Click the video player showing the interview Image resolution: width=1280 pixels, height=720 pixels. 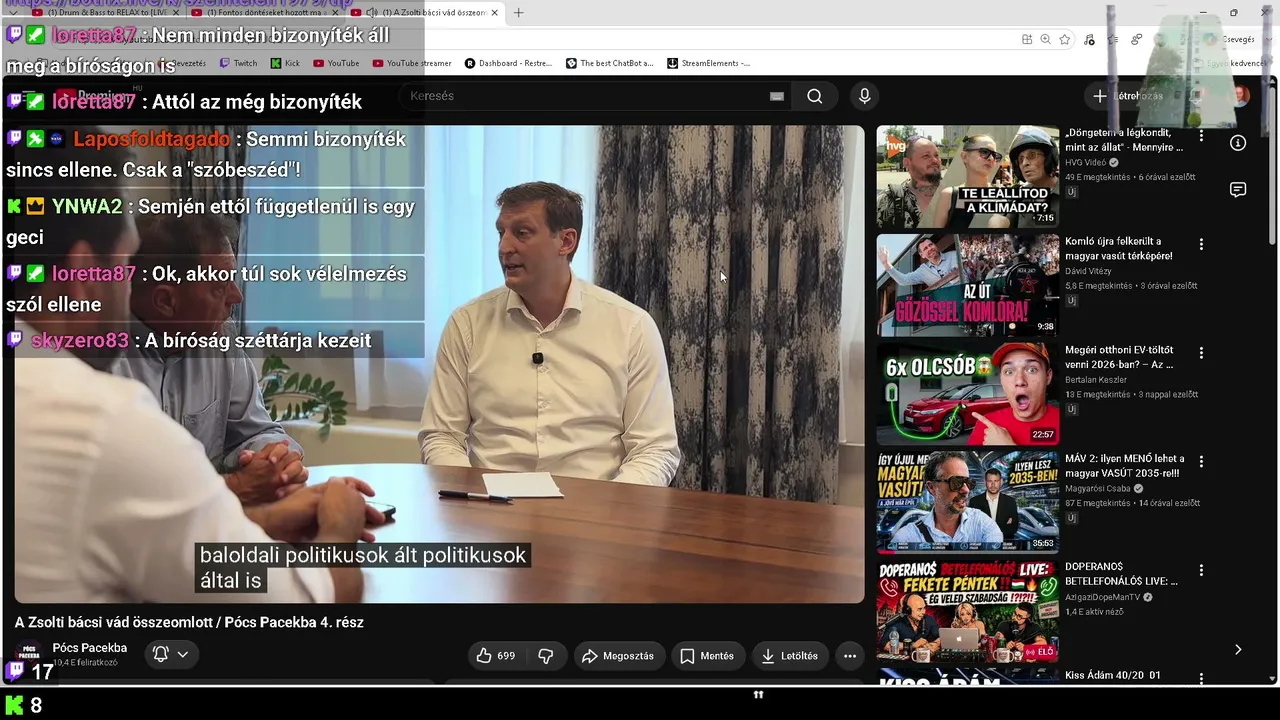pos(440,364)
